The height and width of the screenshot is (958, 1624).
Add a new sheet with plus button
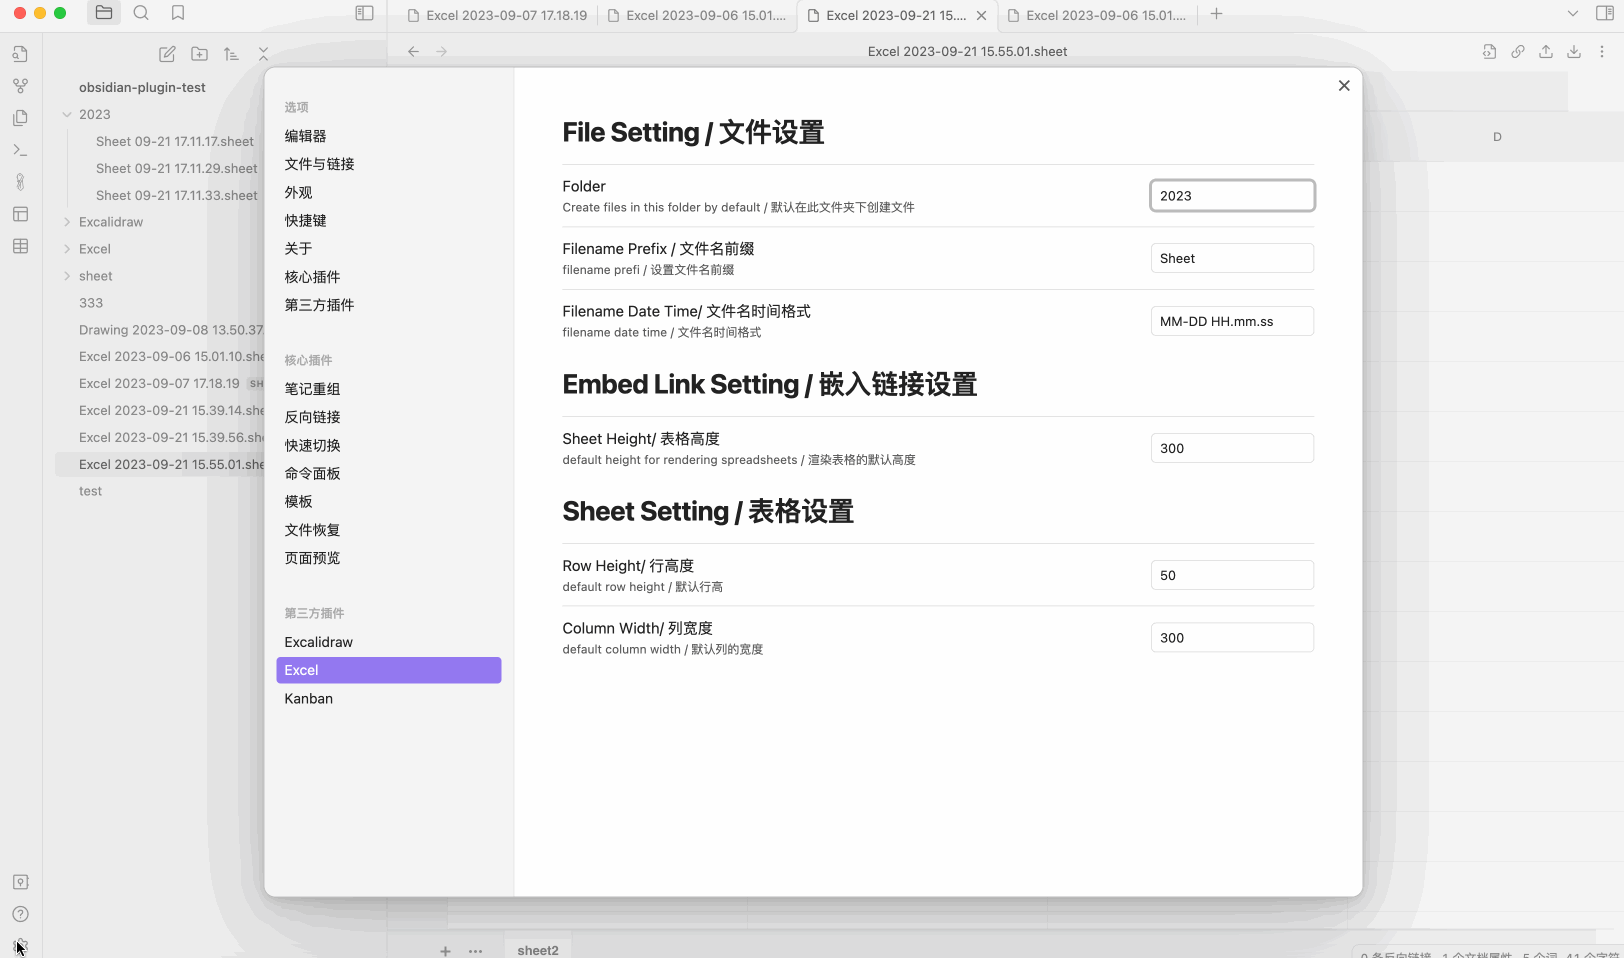pyautogui.click(x=445, y=951)
